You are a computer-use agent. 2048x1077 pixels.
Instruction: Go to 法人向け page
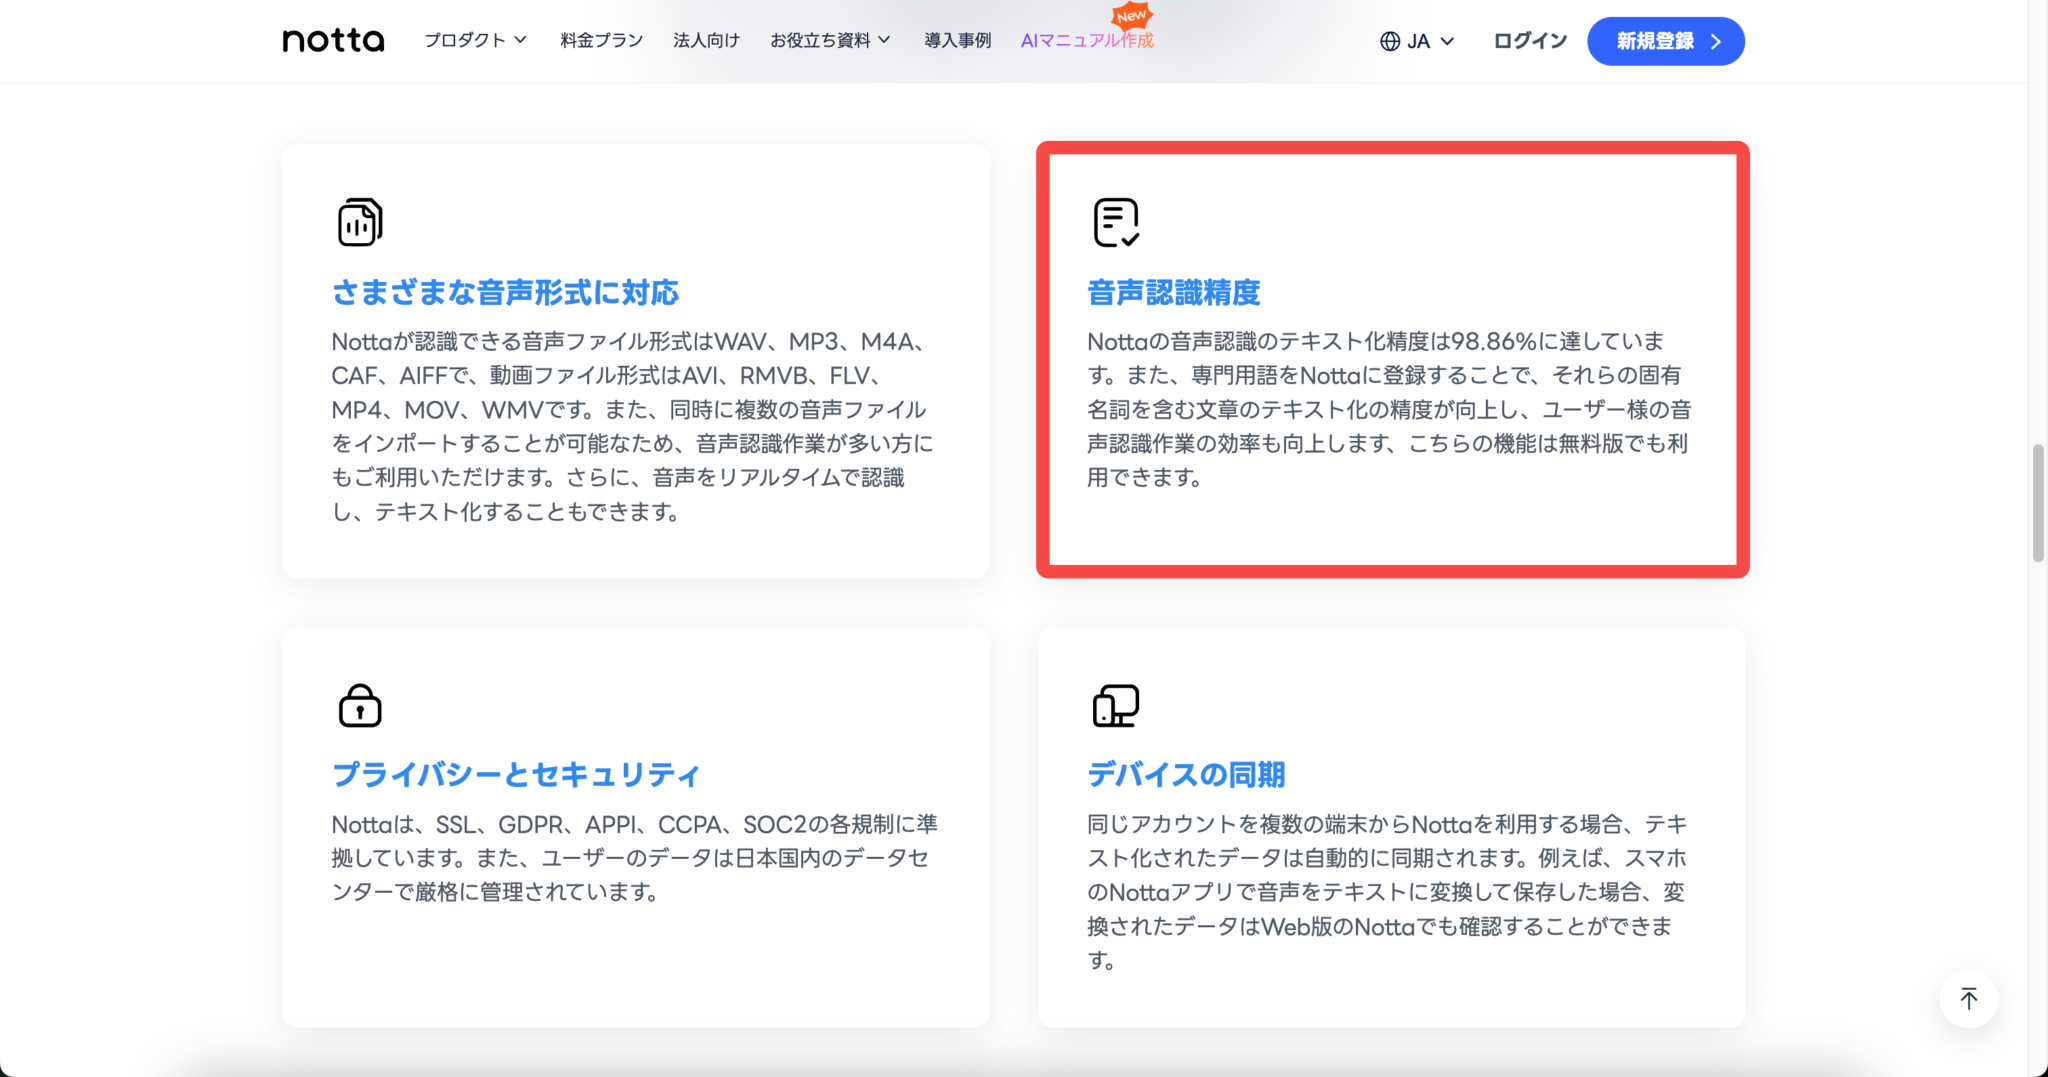[706, 40]
